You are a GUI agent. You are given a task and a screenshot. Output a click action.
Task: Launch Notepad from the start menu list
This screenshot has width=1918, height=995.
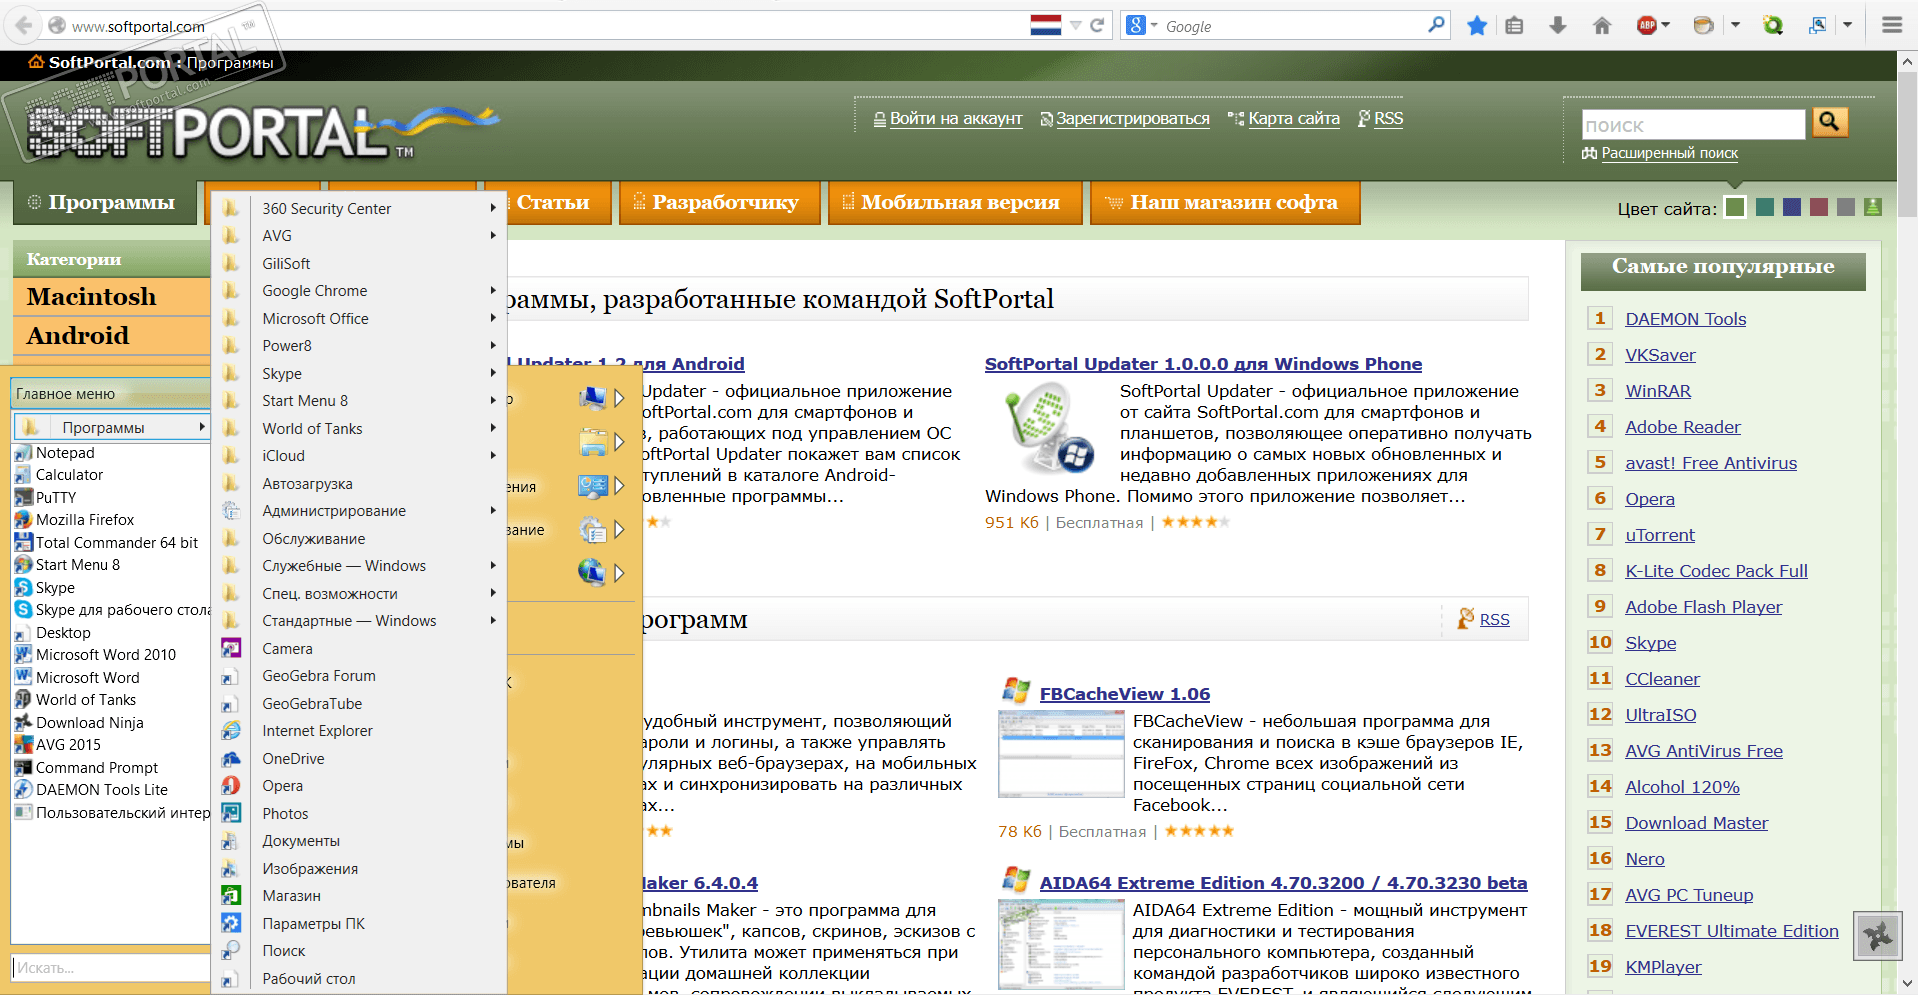65,453
